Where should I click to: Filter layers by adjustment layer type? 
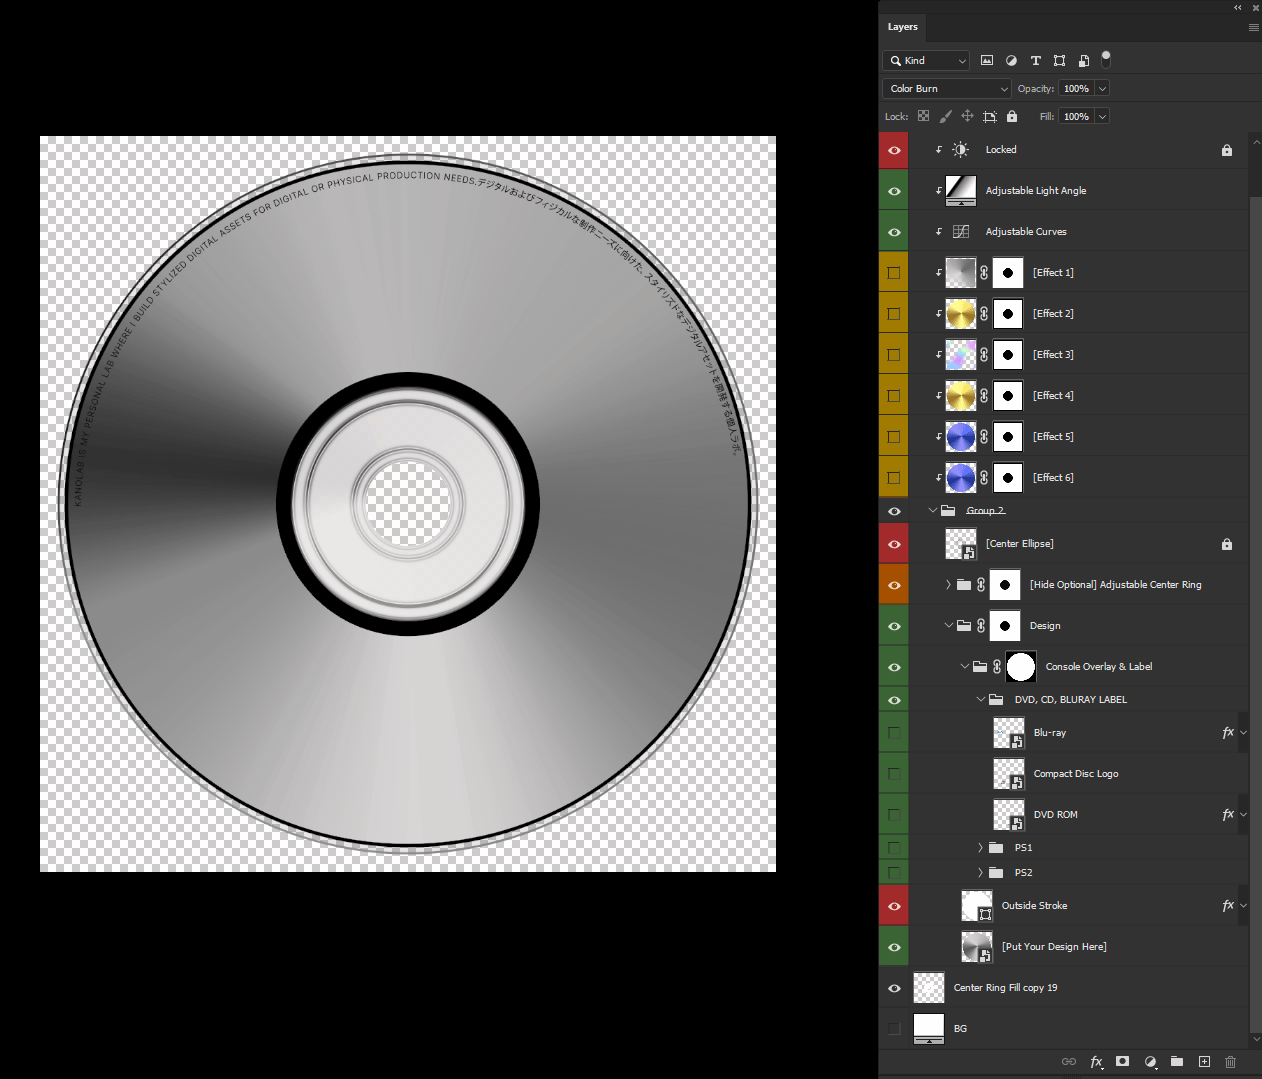[x=1011, y=60]
